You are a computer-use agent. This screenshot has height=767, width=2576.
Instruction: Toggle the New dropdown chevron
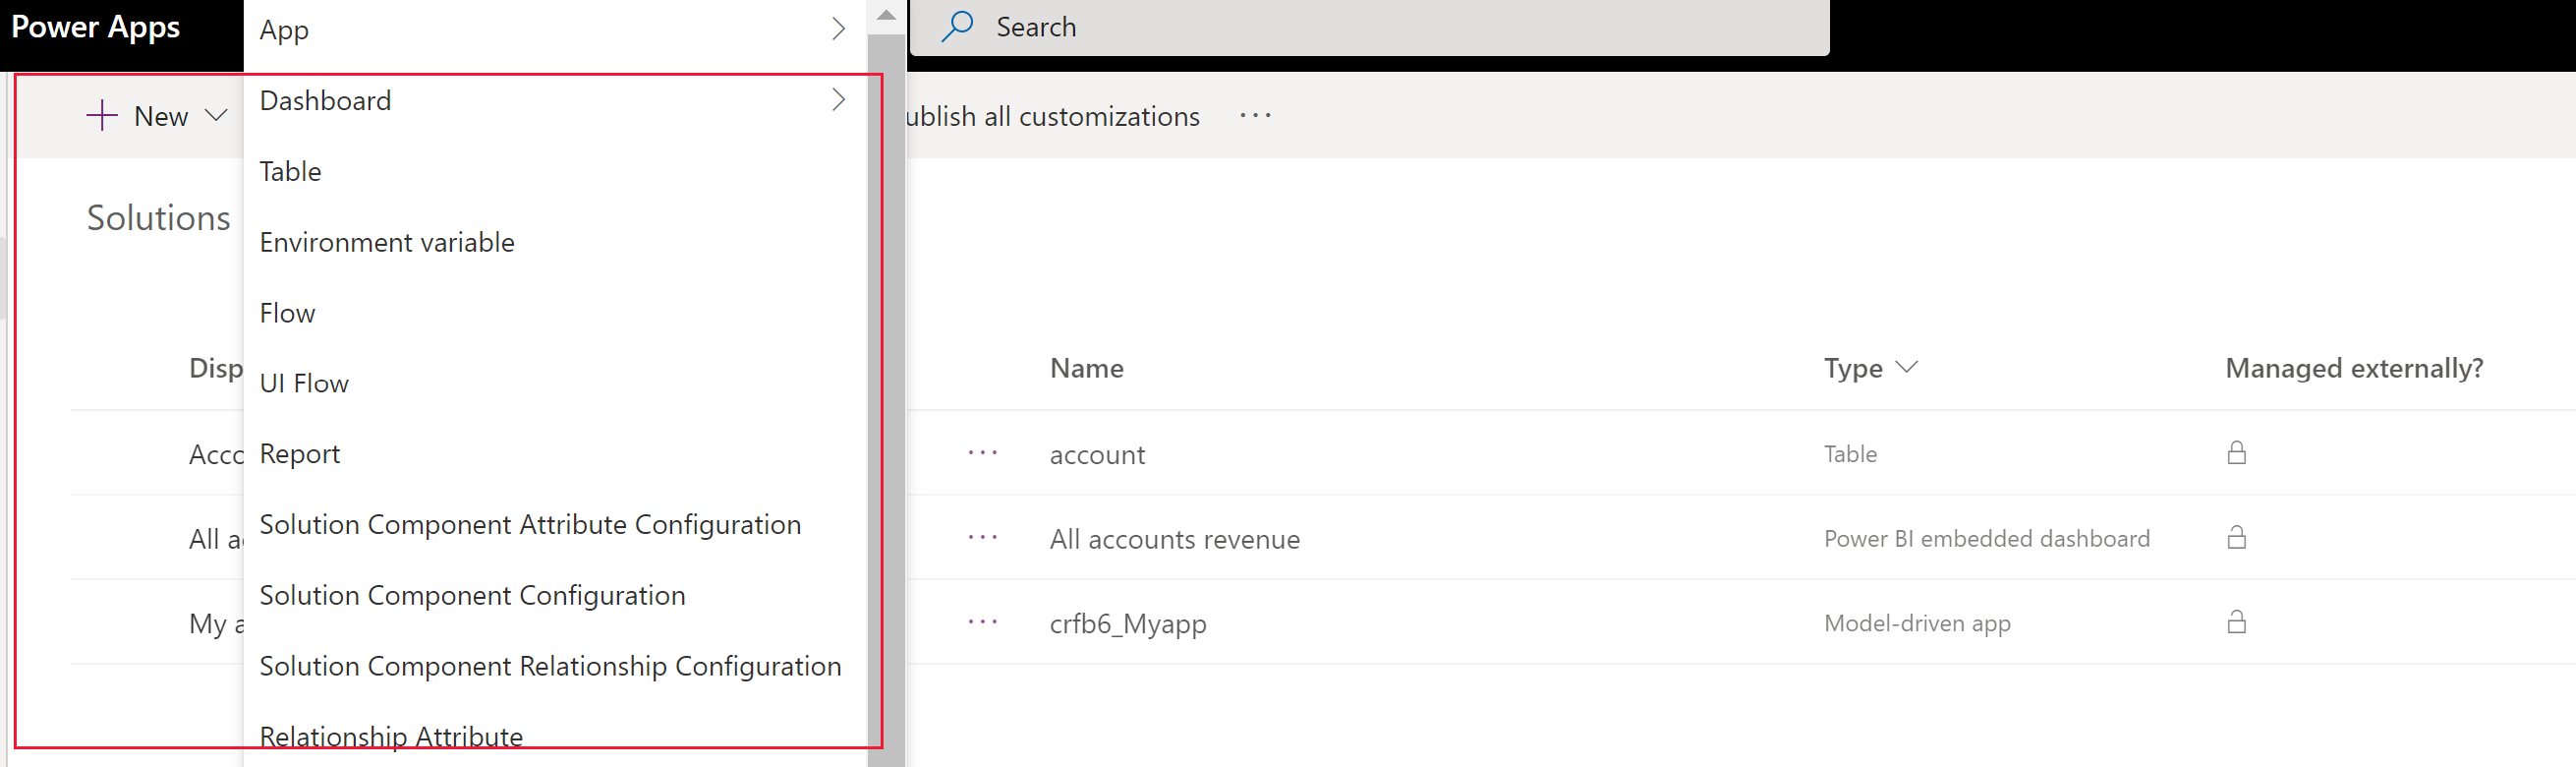(215, 116)
